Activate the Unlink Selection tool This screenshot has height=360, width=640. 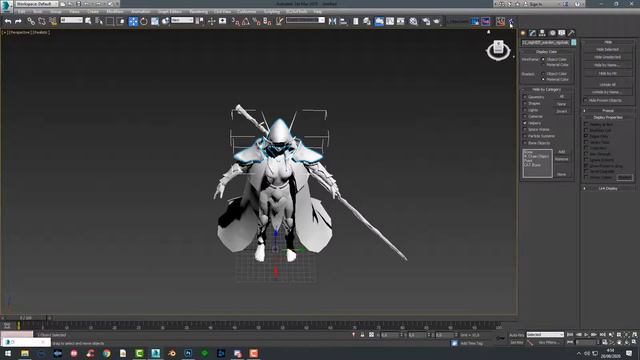coord(42,21)
